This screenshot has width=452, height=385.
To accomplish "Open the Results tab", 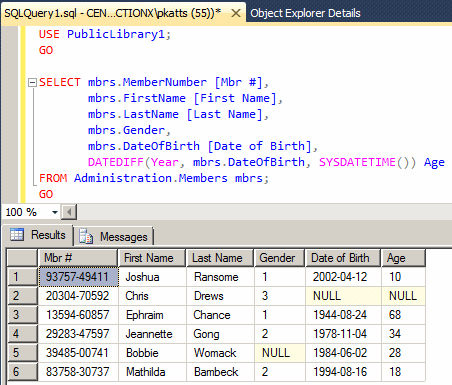I will tap(38, 235).
